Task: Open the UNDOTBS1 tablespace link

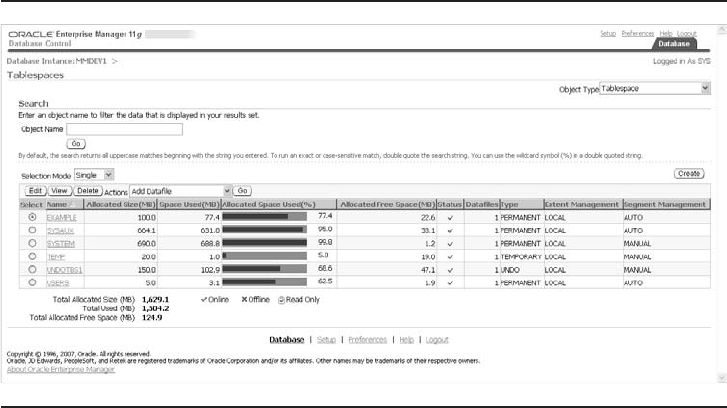Action: [x=64, y=270]
